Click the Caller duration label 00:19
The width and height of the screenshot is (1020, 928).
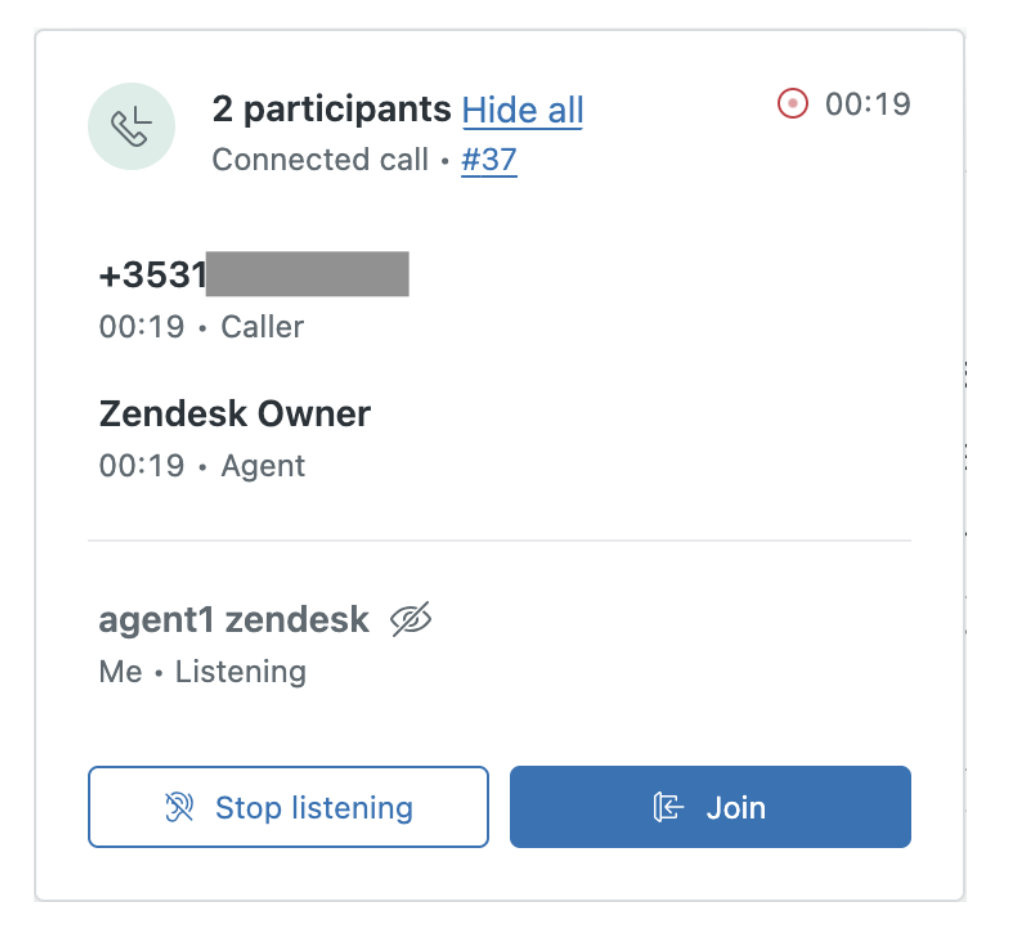tap(142, 326)
